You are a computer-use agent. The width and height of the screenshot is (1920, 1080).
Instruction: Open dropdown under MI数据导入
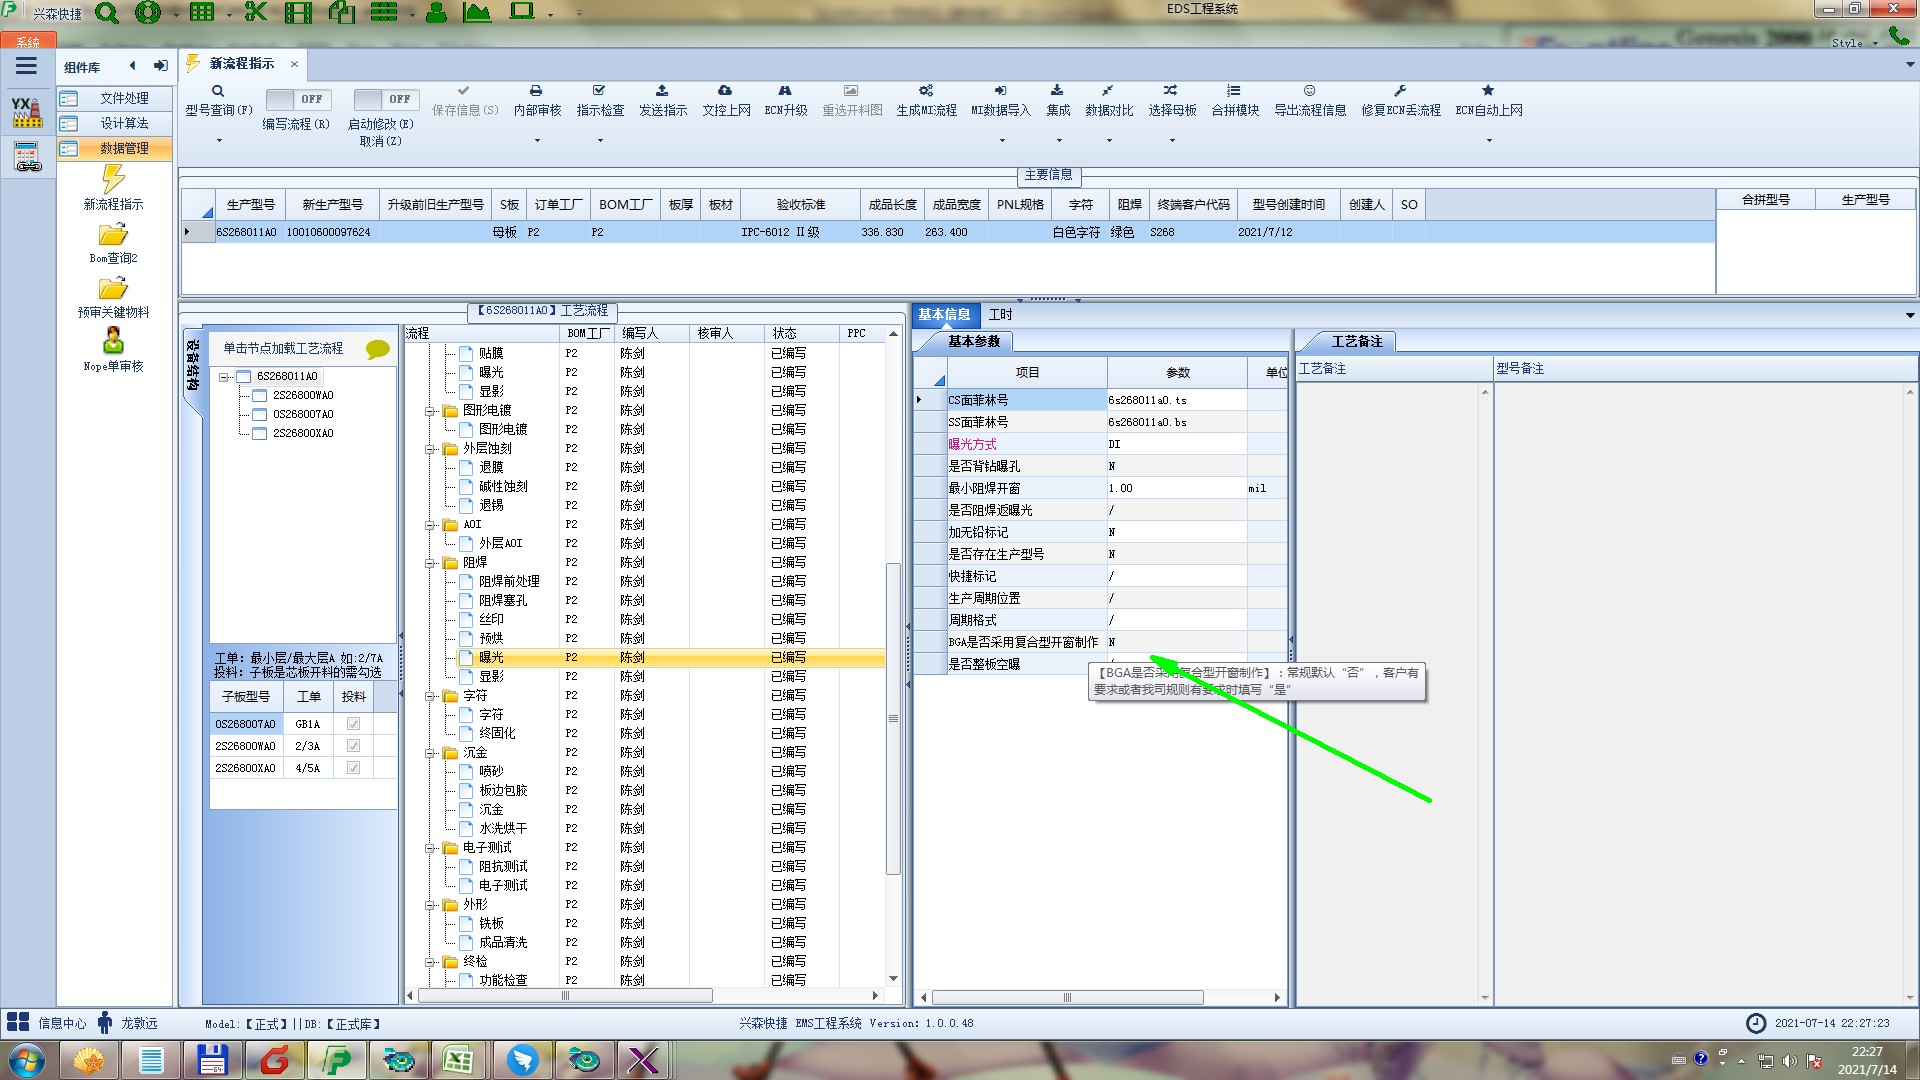pos(1002,141)
